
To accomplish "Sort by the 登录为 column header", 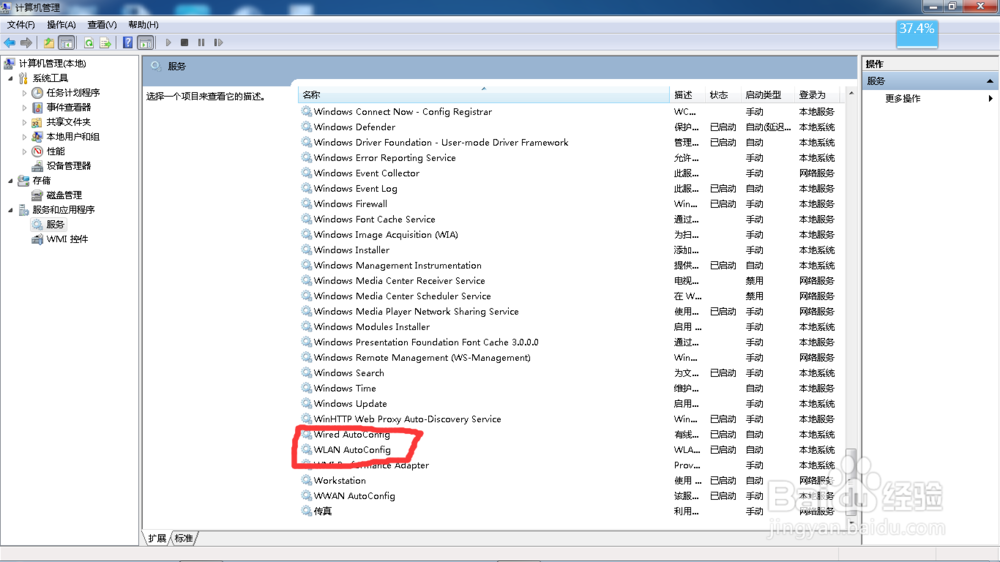I will click(818, 95).
